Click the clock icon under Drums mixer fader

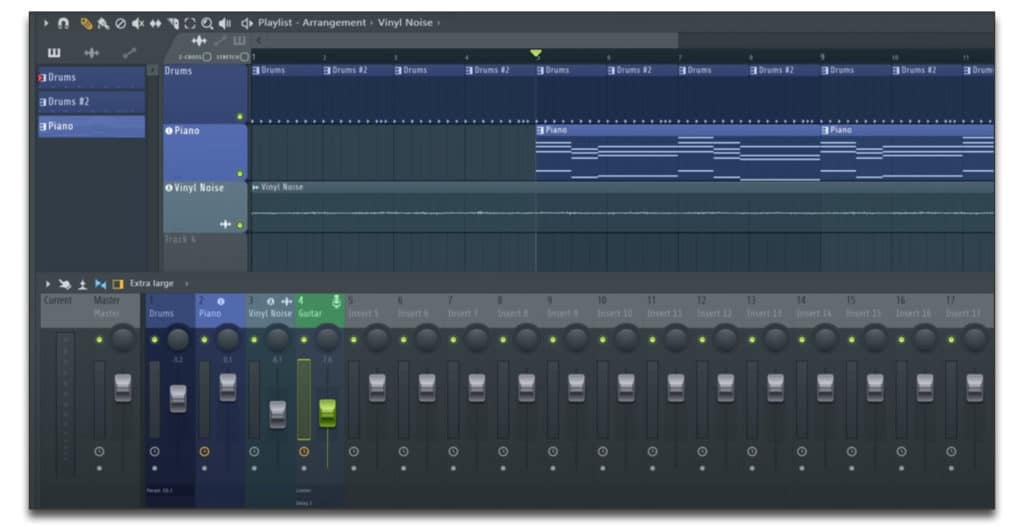pos(154,451)
